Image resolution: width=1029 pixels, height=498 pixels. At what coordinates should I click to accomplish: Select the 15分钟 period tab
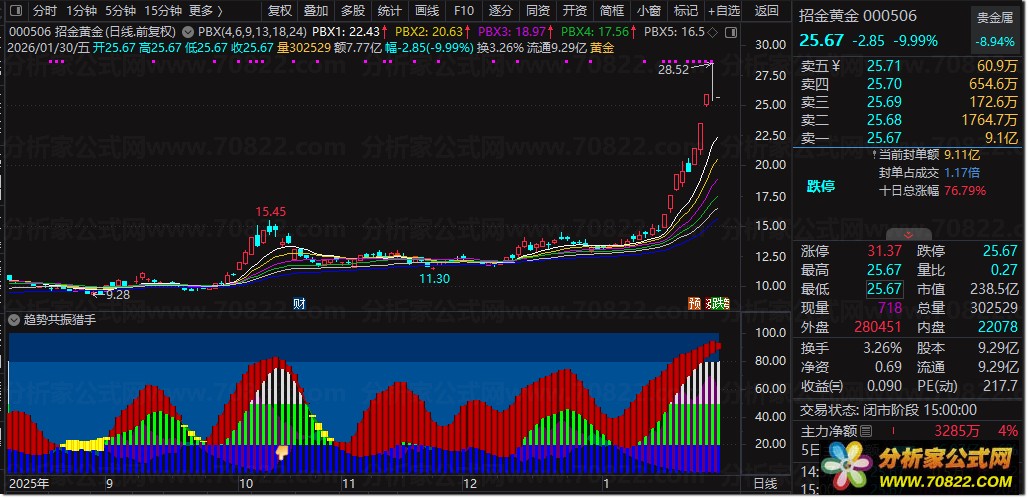[x=162, y=11]
